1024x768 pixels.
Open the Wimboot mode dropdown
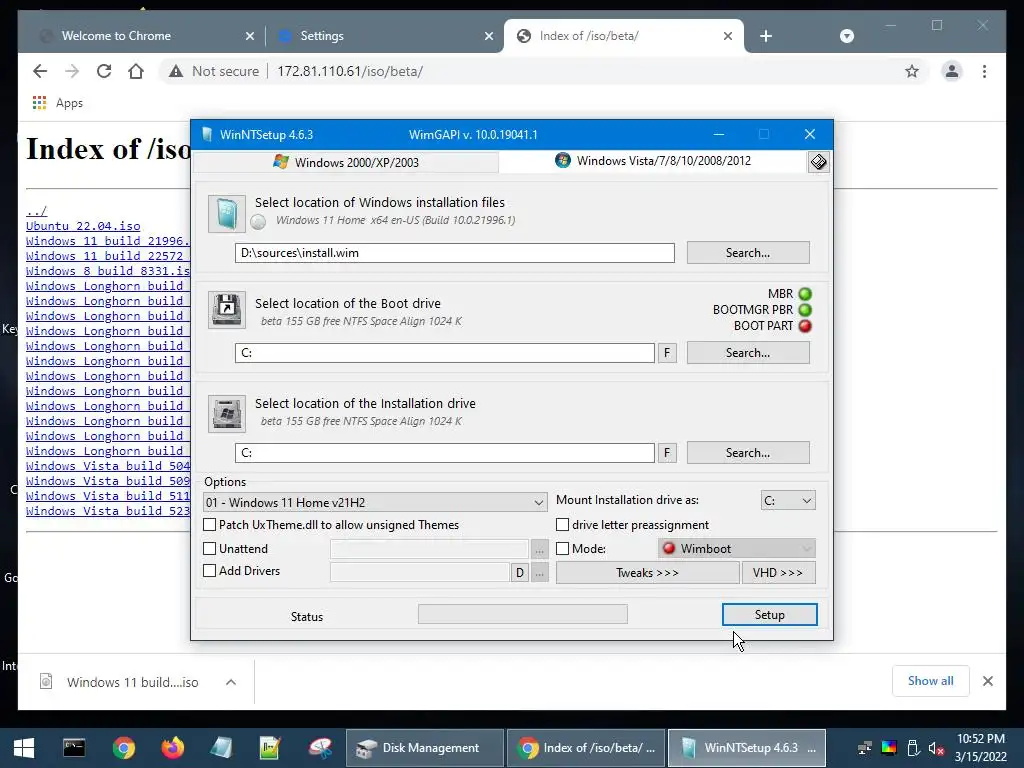point(737,549)
